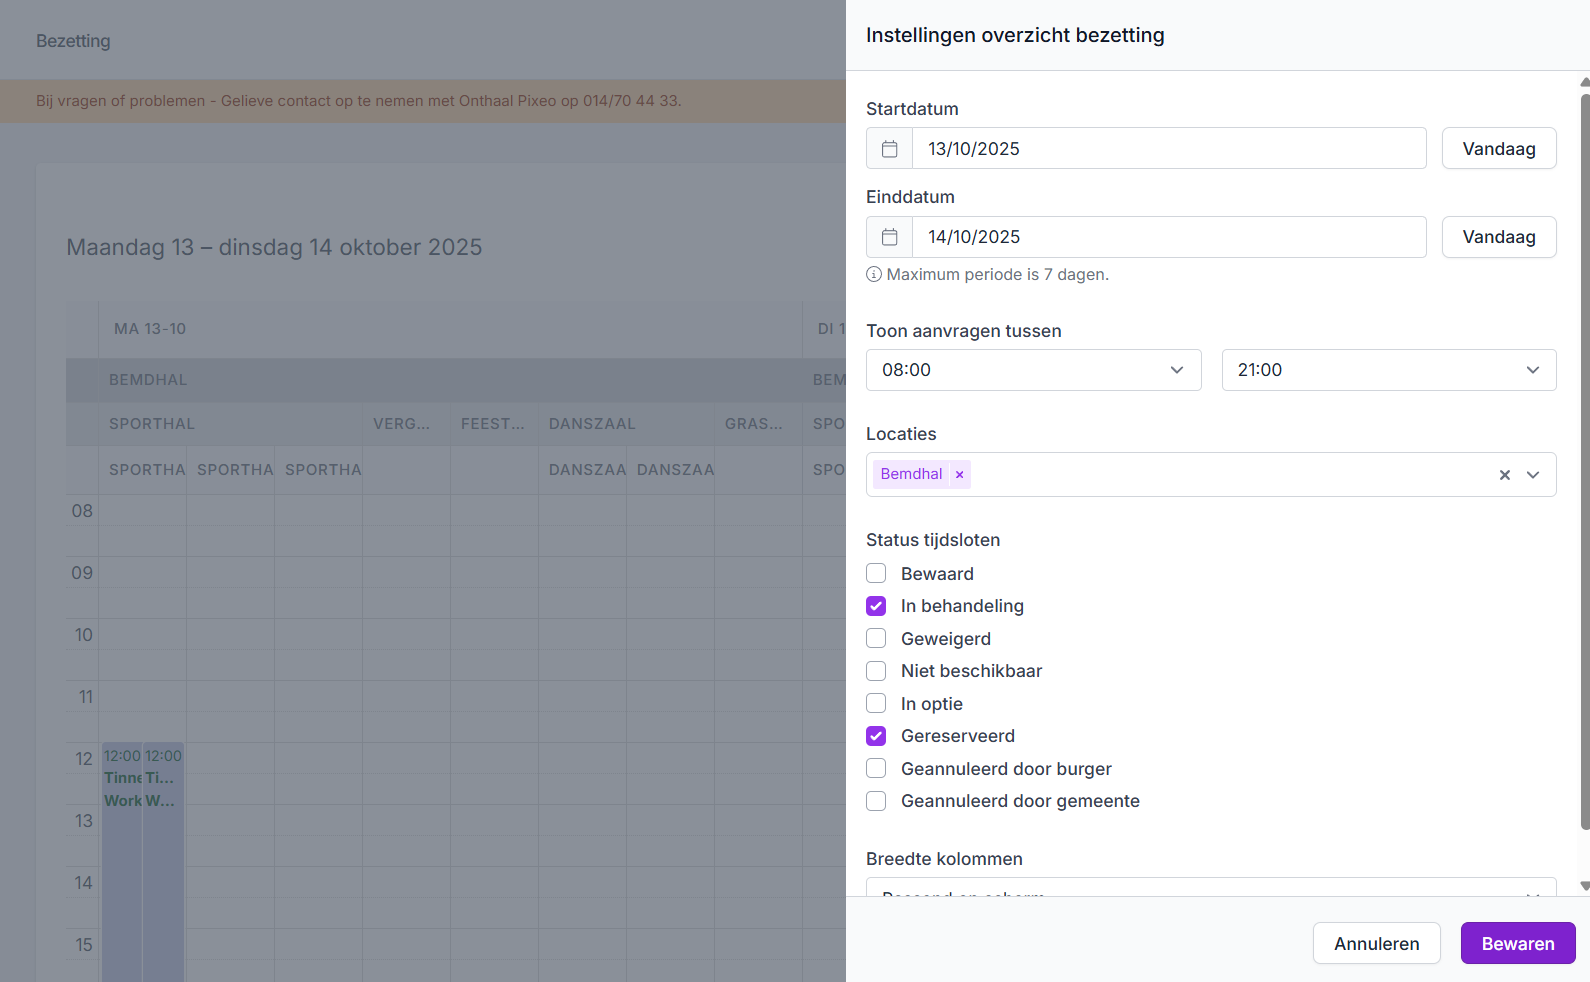Click the settings panel vertical scrollbar
This screenshot has width=1590, height=982.
click(1584, 460)
